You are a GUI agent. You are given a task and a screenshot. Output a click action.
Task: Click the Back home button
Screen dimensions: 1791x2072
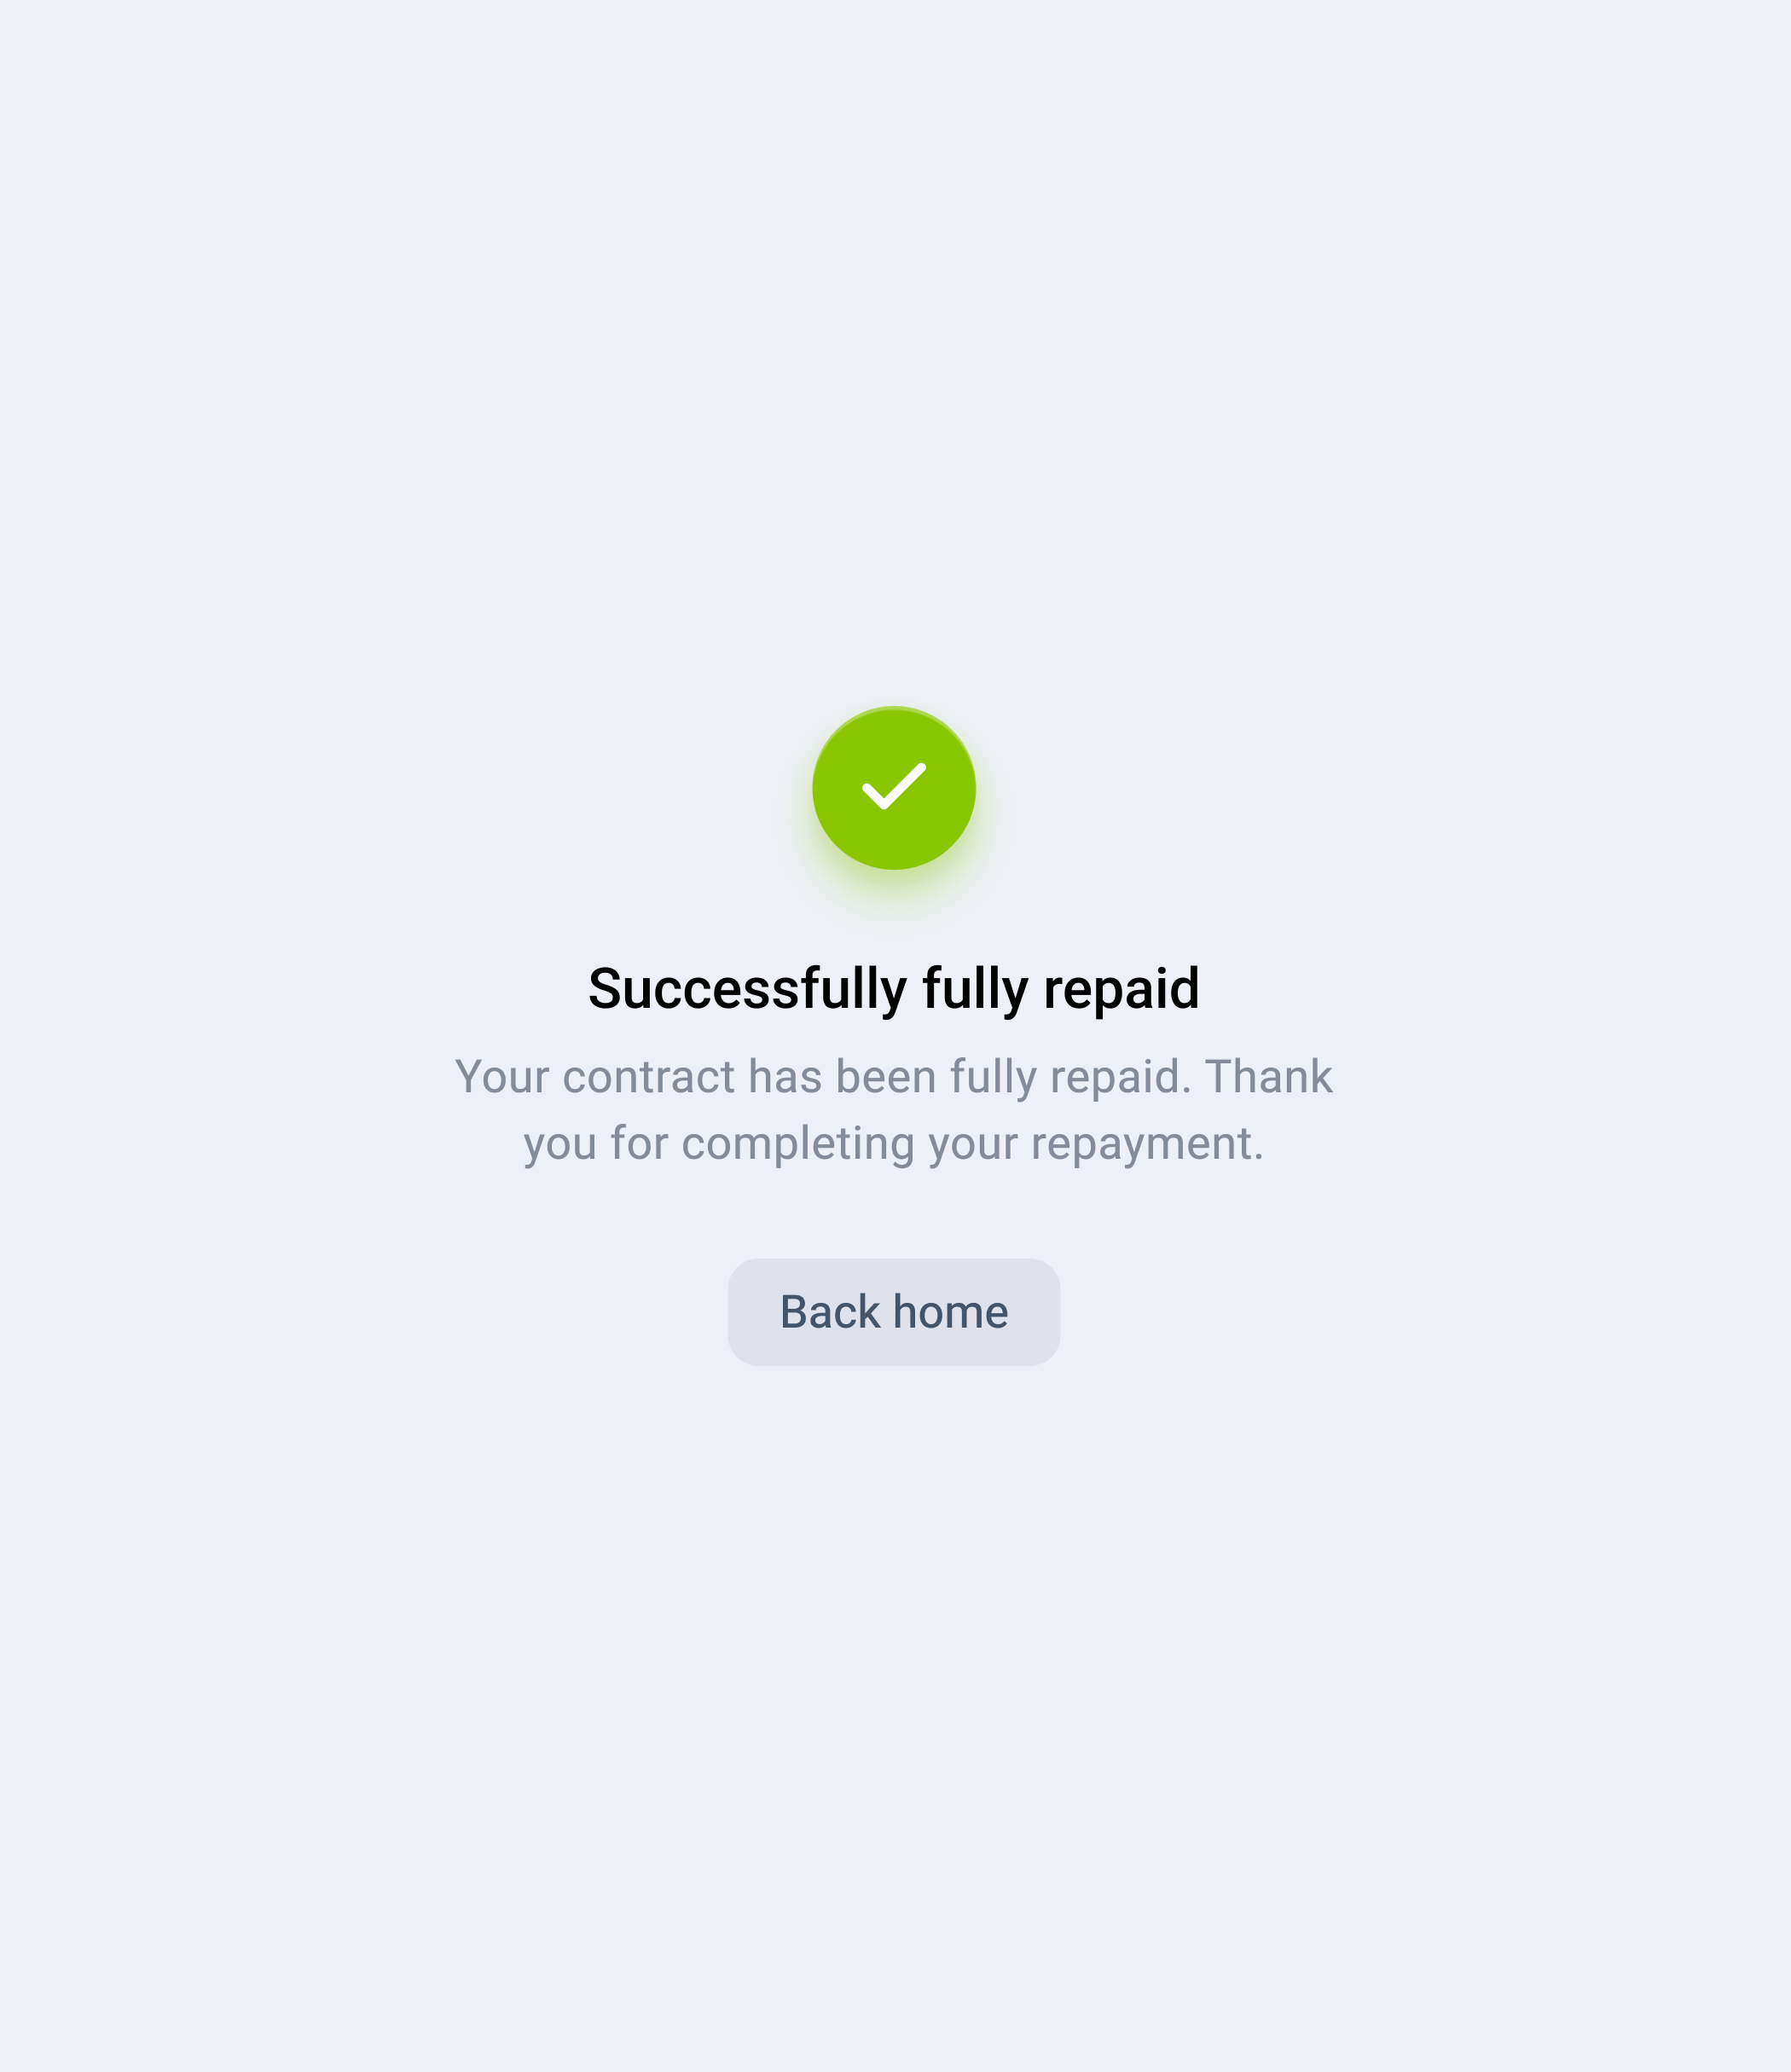894,1312
